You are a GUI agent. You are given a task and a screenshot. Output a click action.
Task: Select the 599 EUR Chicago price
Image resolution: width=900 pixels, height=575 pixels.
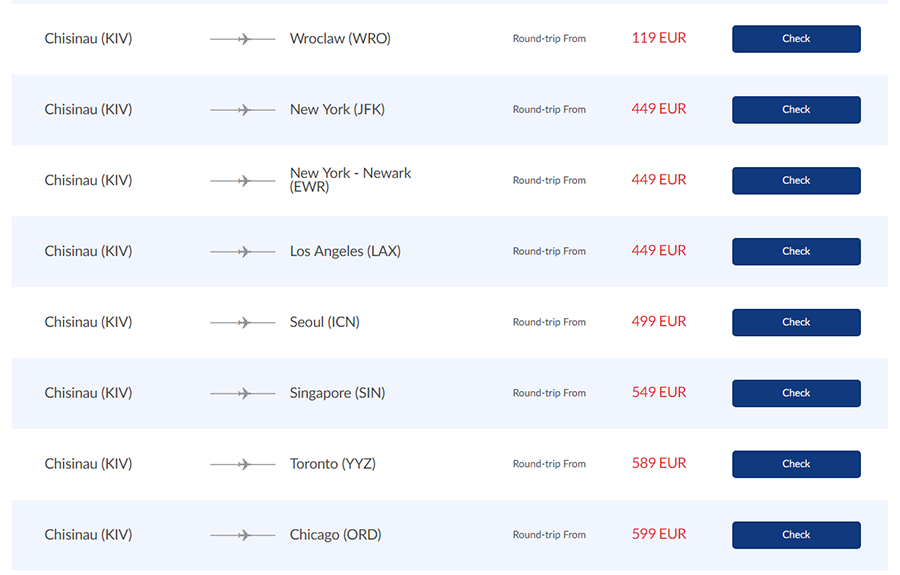click(x=659, y=534)
